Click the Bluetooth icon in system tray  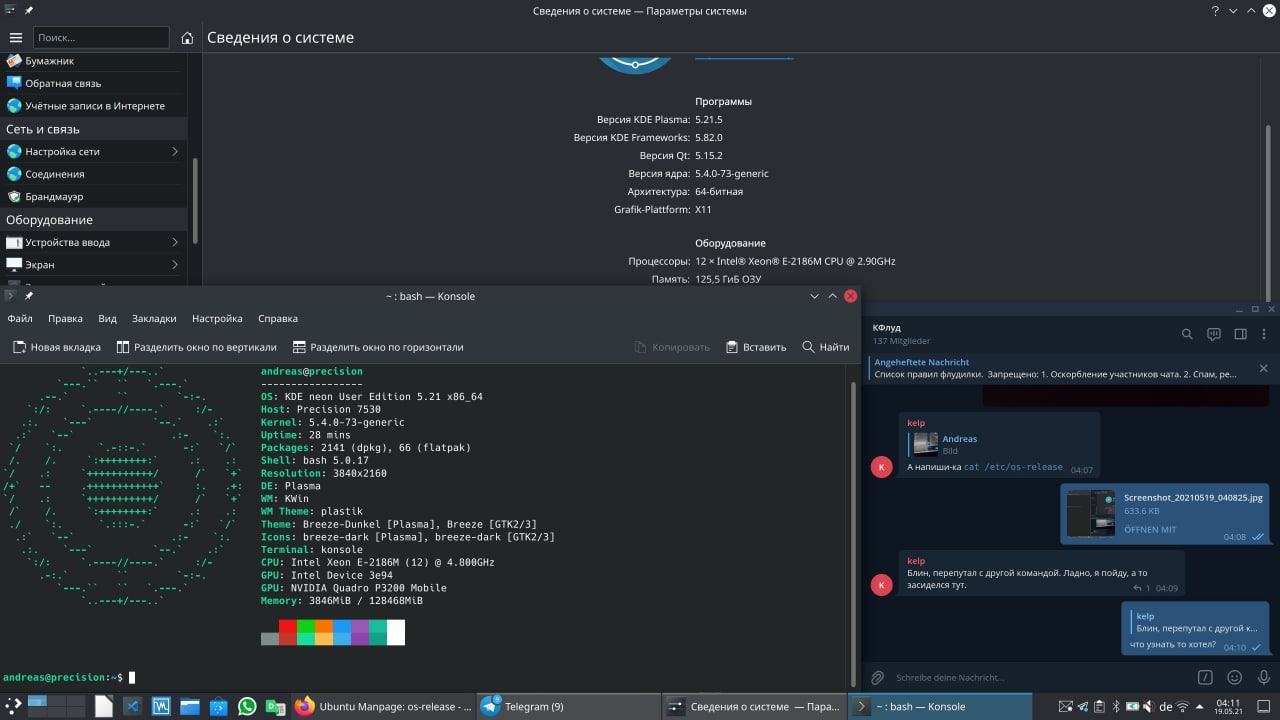tap(1114, 707)
